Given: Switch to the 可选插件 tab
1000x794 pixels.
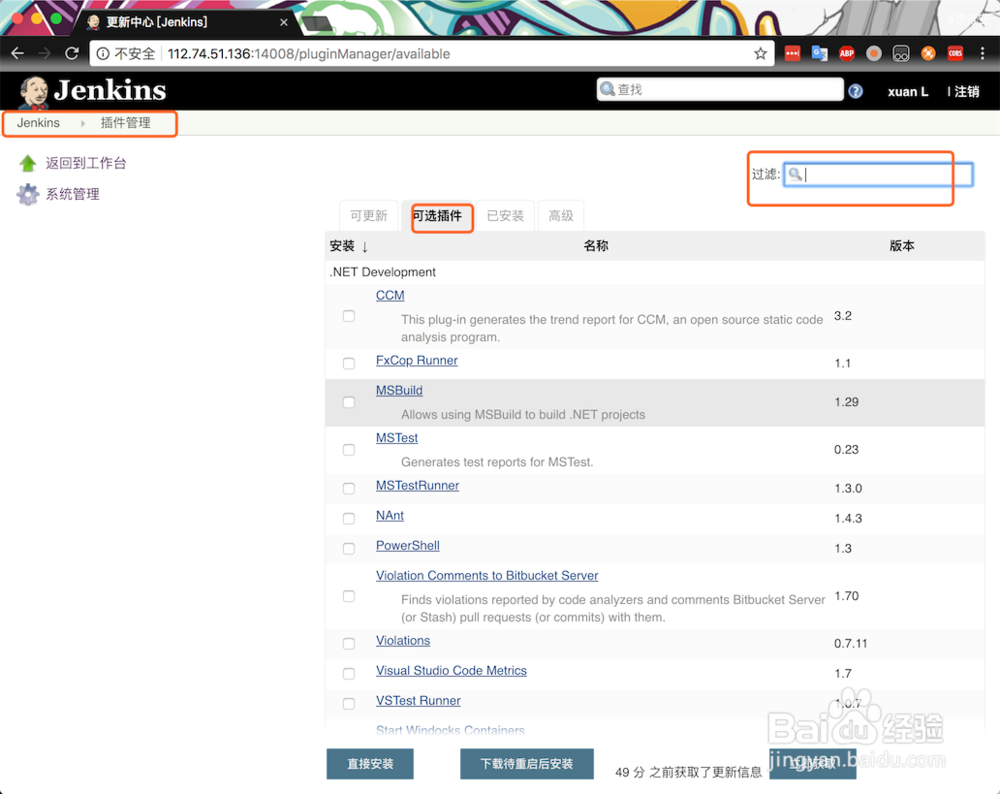Looking at the screenshot, I should coord(437,216).
